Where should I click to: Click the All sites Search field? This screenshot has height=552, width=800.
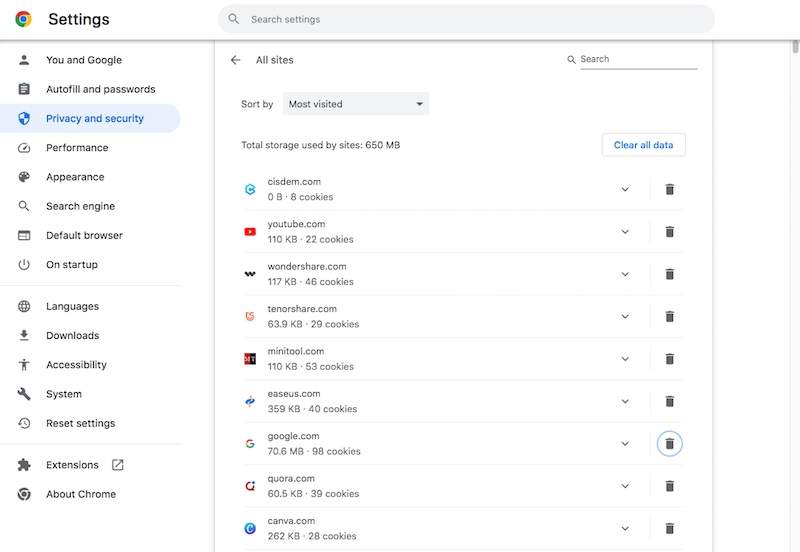click(x=638, y=59)
